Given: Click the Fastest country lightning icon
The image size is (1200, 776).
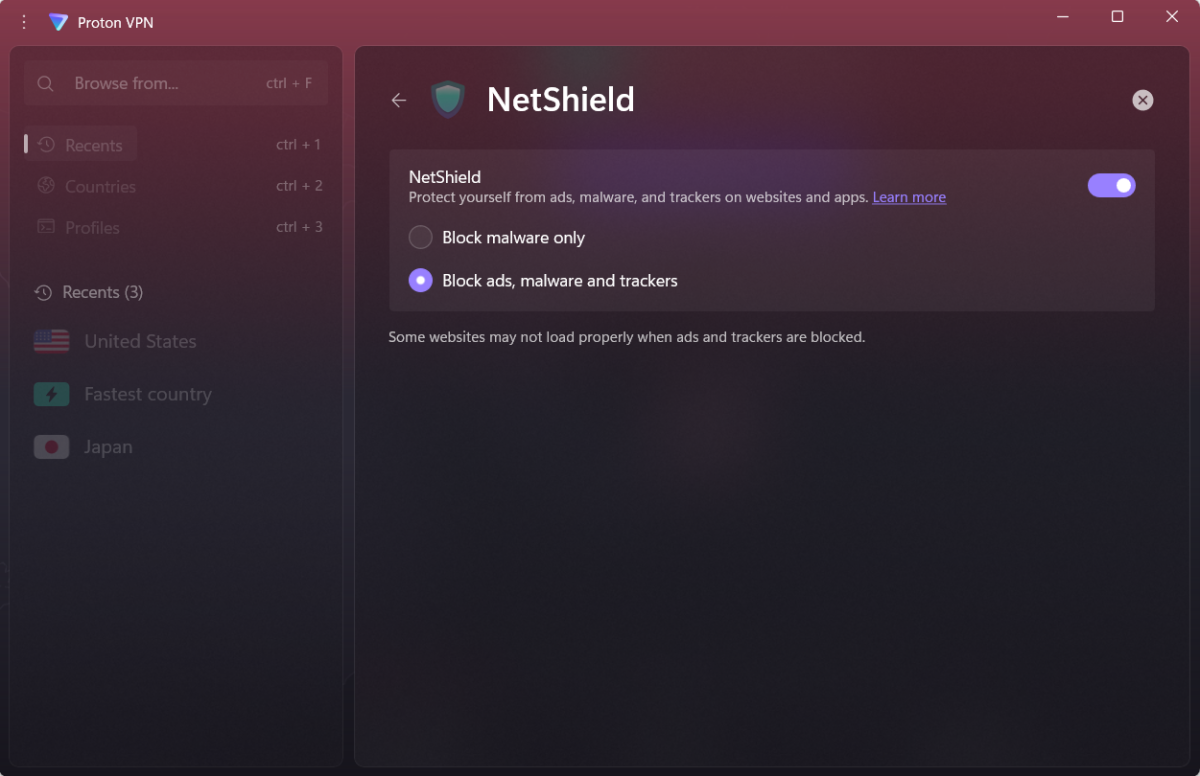Looking at the screenshot, I should point(52,394).
